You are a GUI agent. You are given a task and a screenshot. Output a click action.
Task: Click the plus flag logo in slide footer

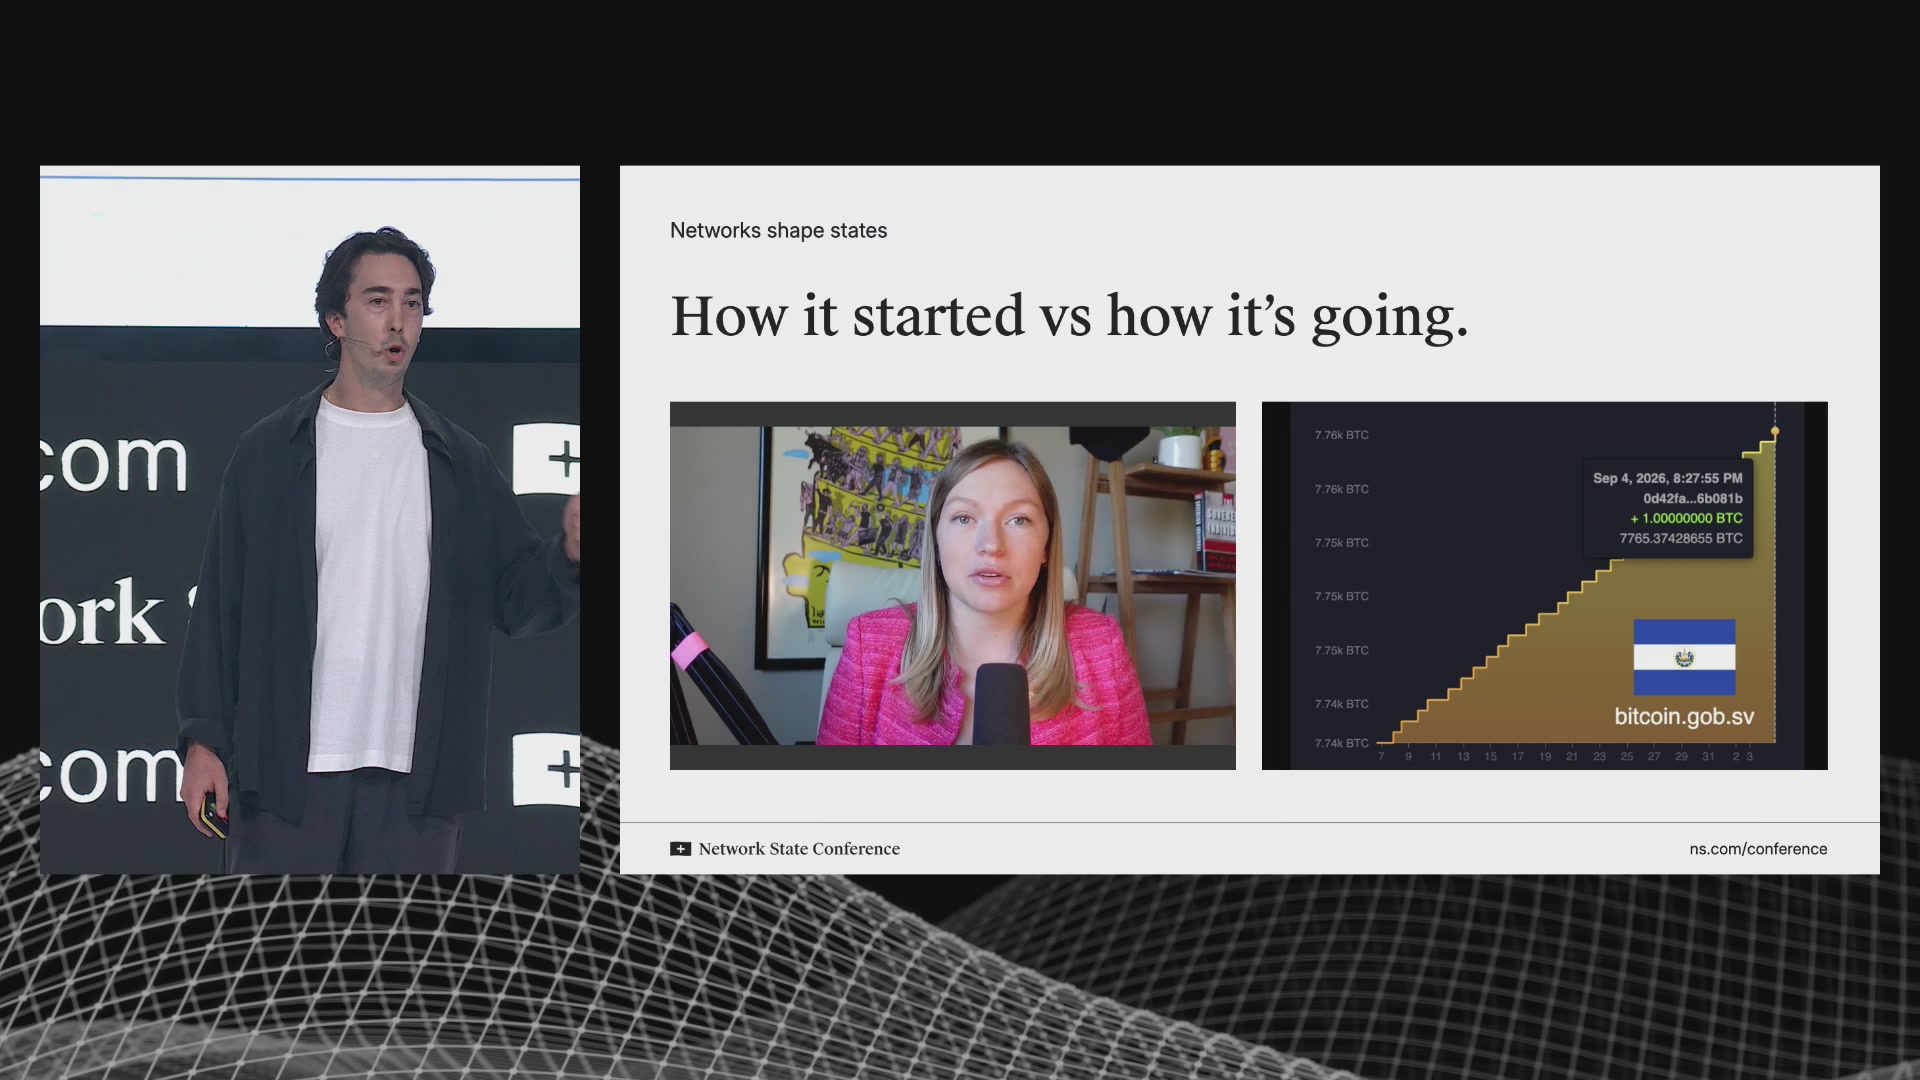[x=680, y=849]
